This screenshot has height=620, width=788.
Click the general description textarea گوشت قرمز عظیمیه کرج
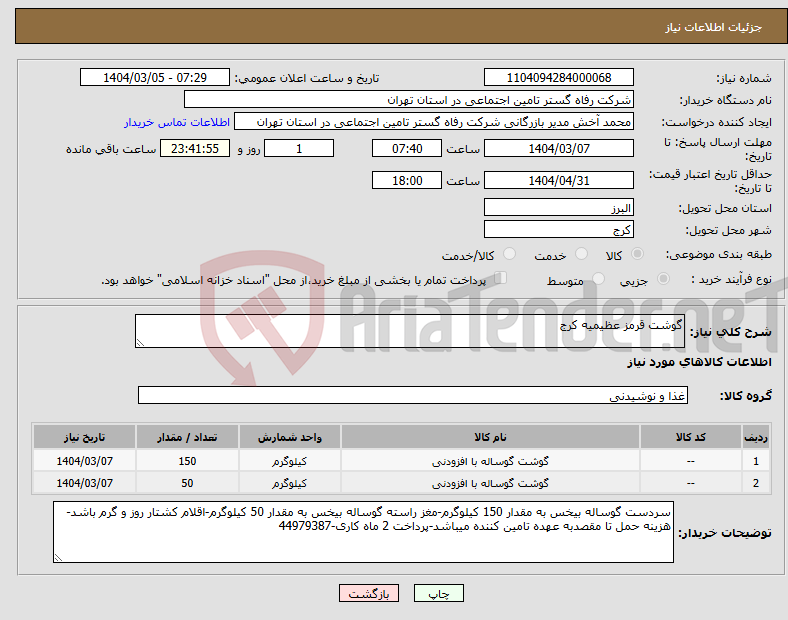[x=410, y=331]
